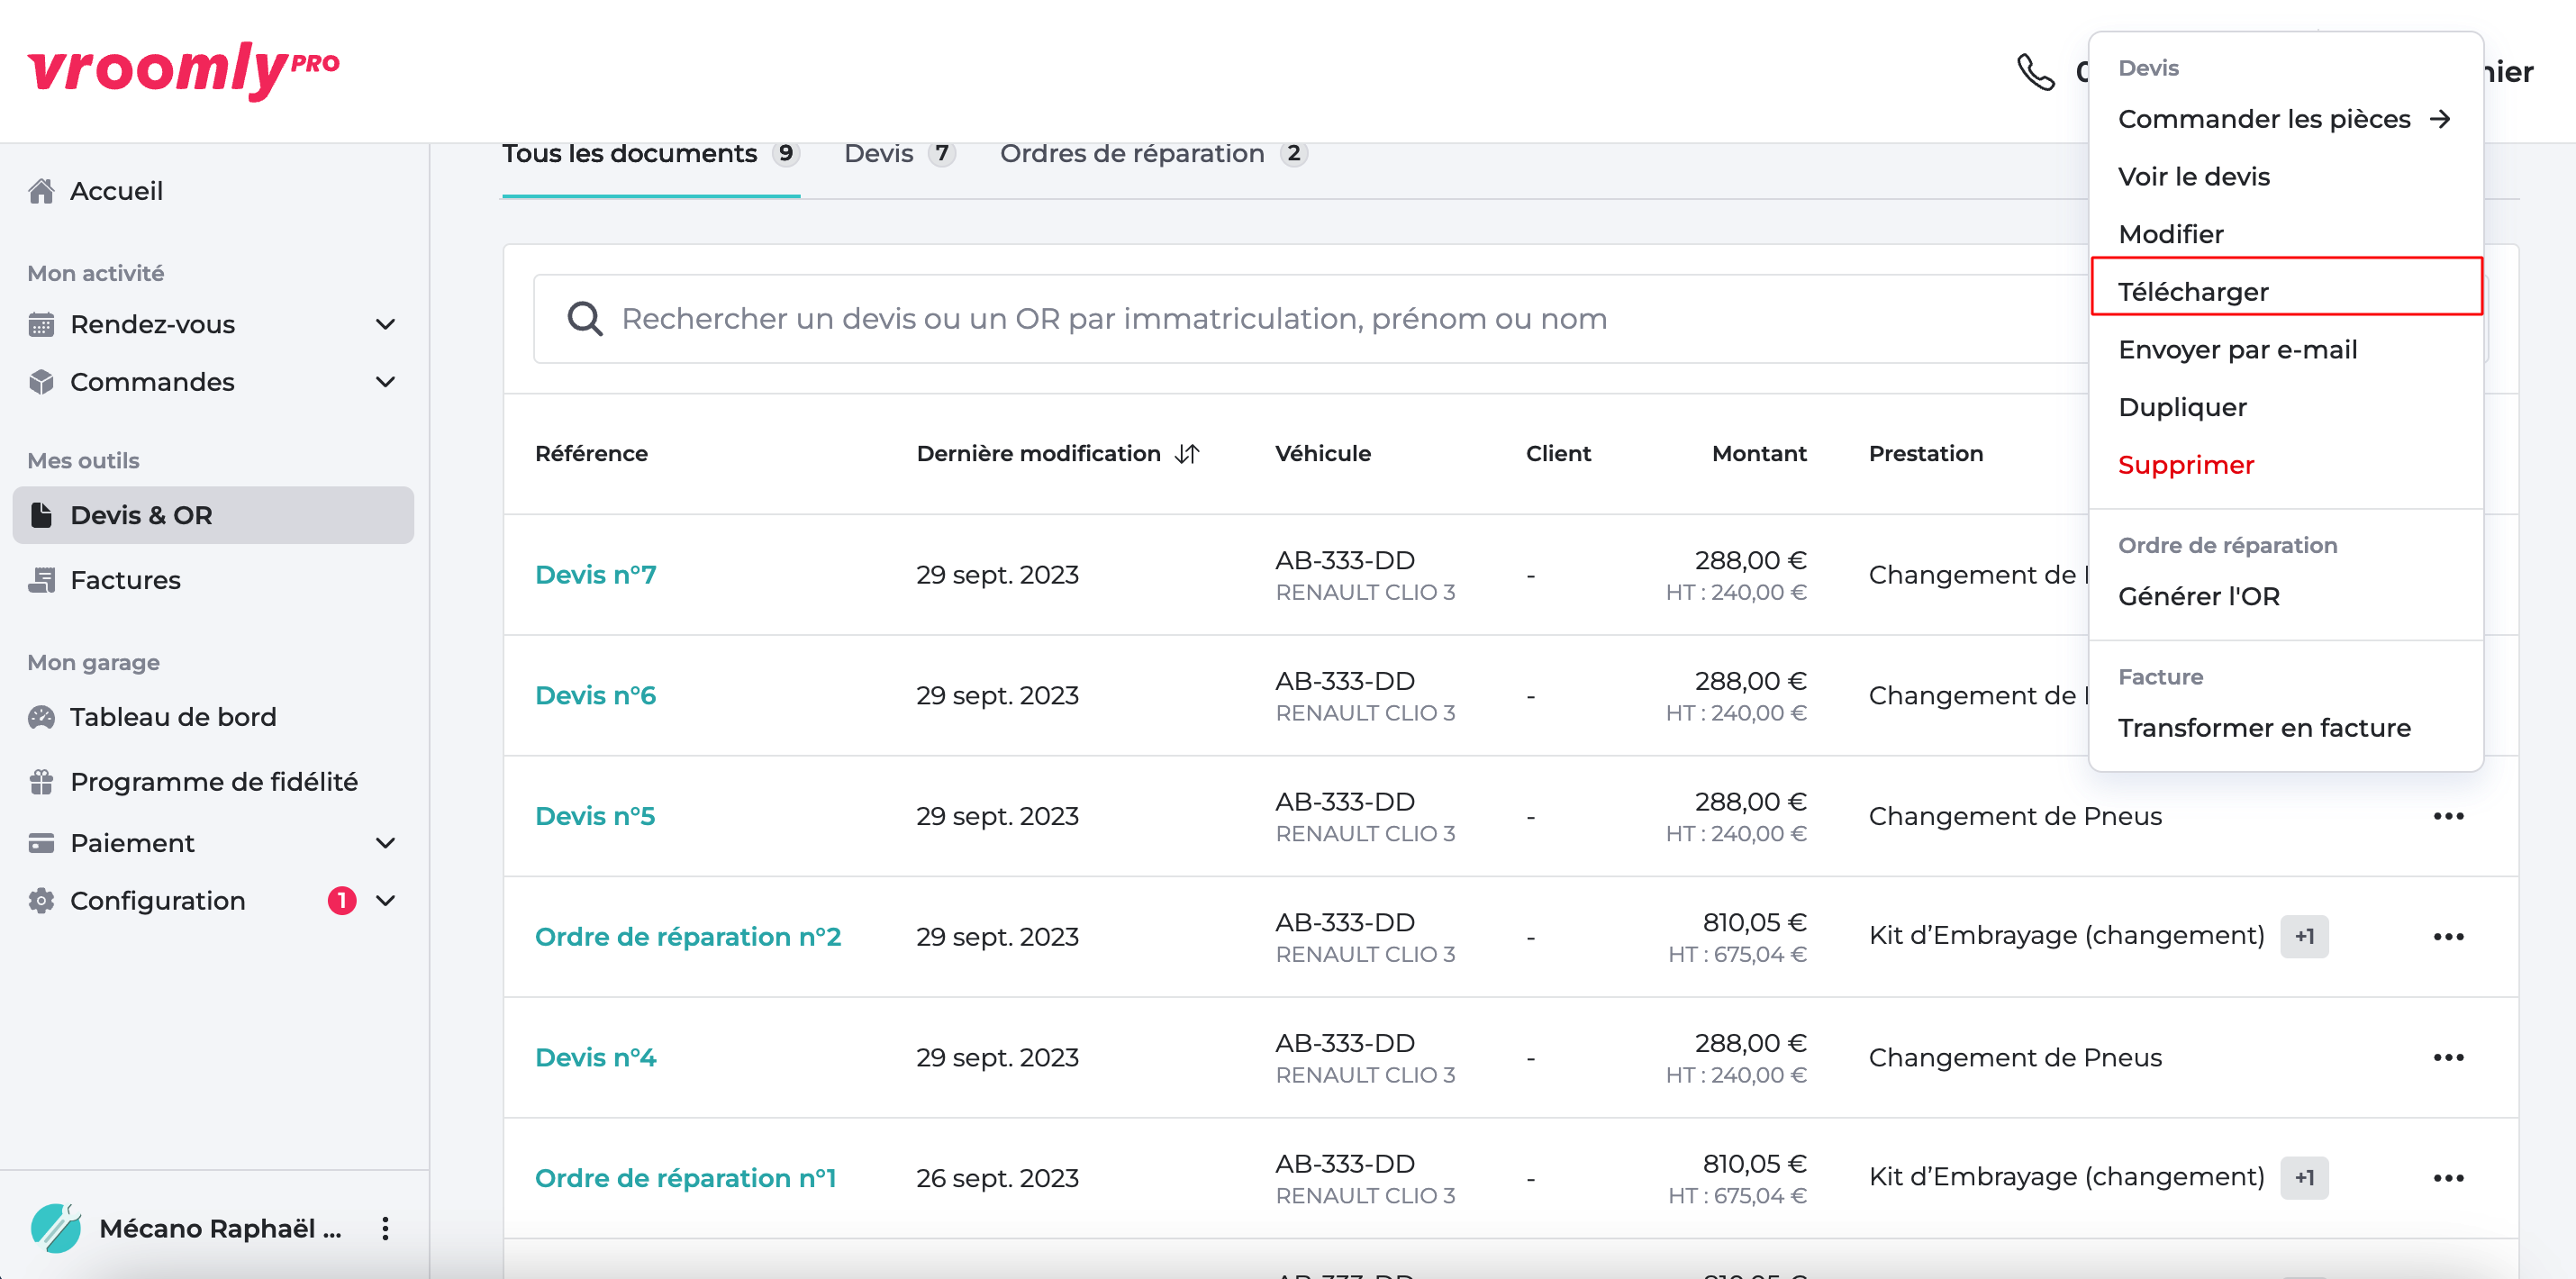Select Modifier in the Devis menu

[2285, 234]
